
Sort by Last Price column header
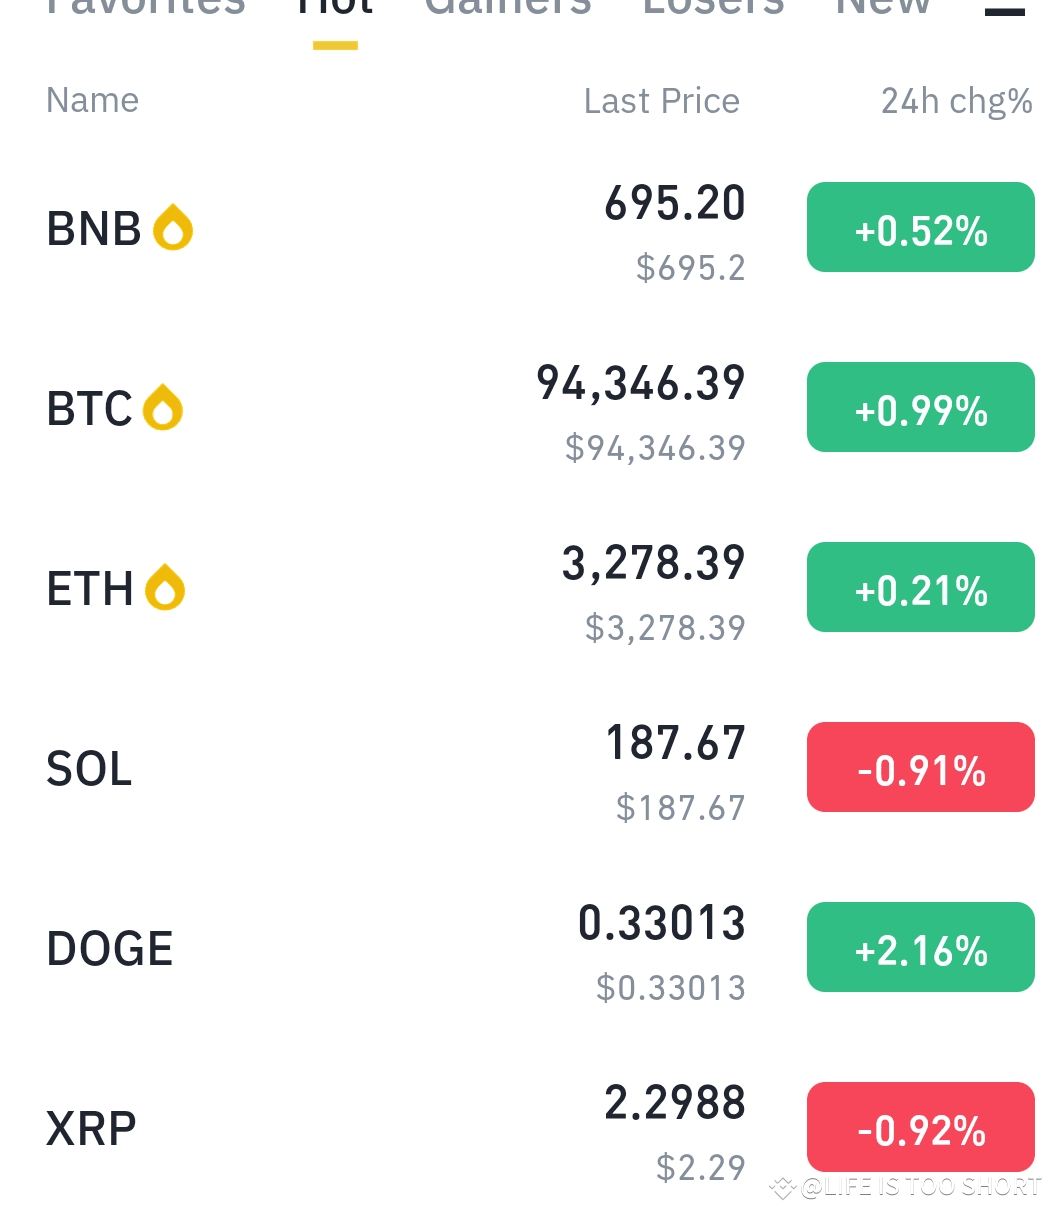tap(661, 101)
